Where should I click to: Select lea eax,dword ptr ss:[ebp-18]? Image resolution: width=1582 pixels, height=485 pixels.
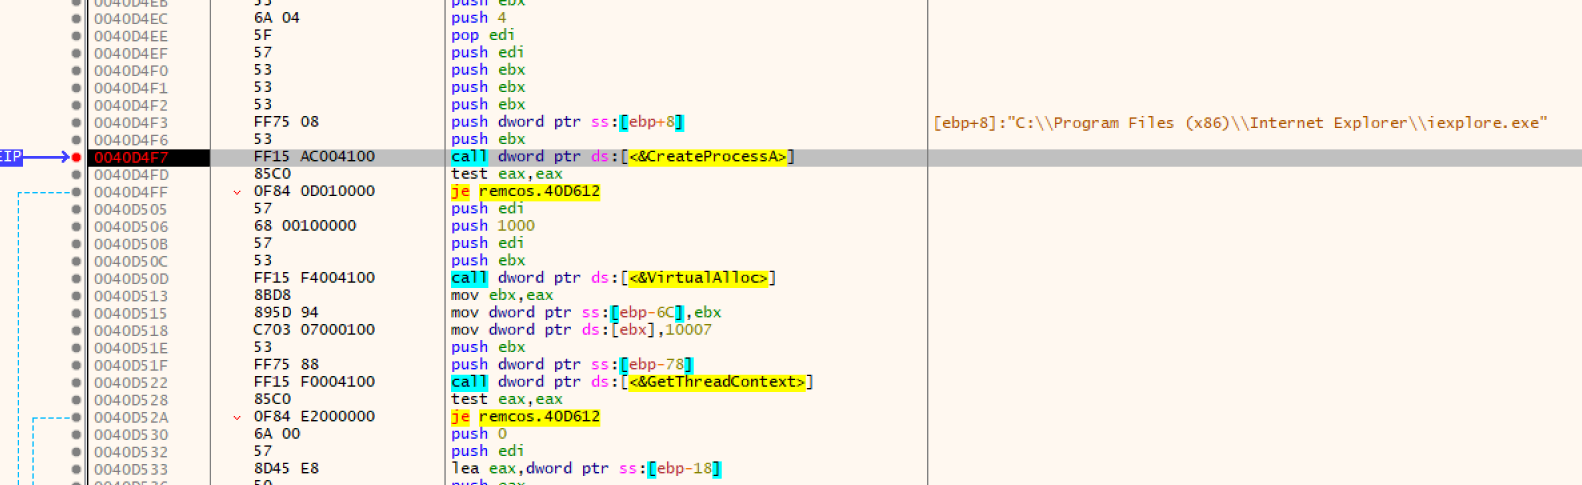point(586,468)
